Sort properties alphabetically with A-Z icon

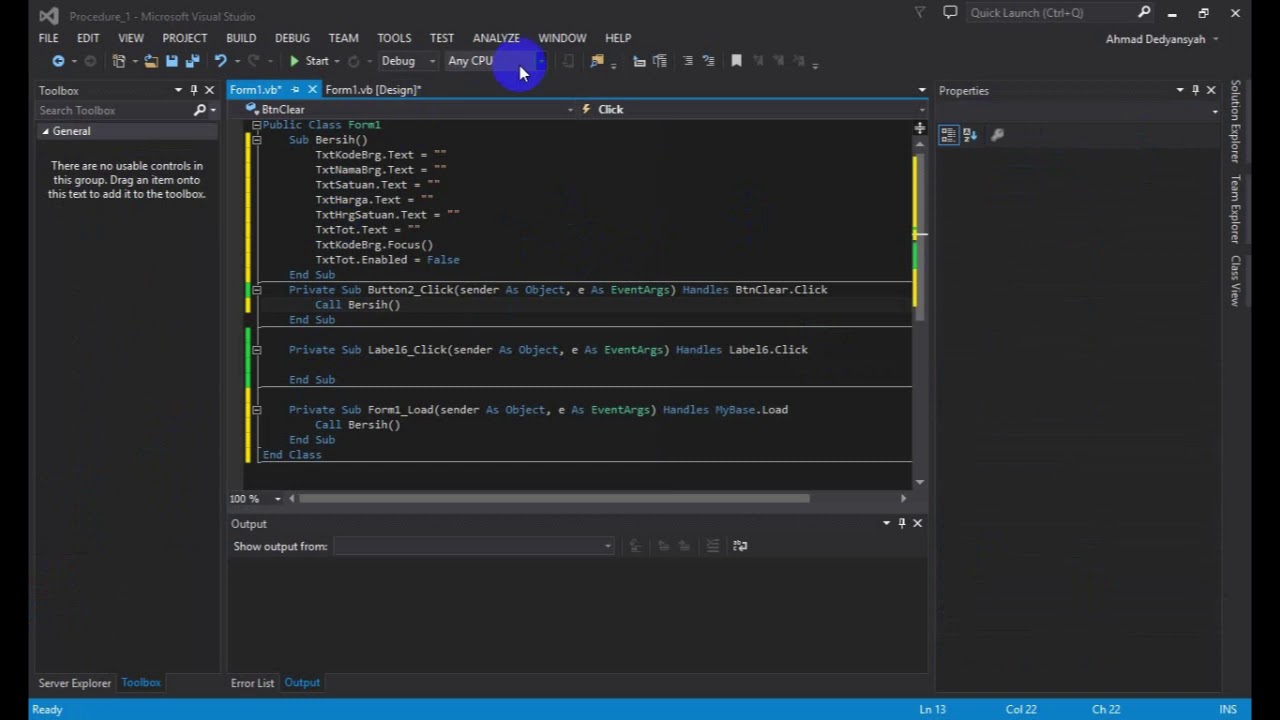click(969, 135)
